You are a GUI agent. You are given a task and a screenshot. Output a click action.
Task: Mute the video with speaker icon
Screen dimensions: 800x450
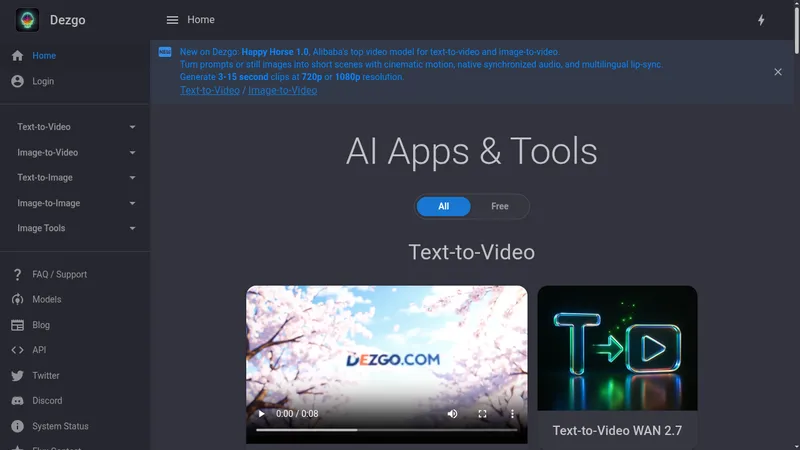coord(452,414)
